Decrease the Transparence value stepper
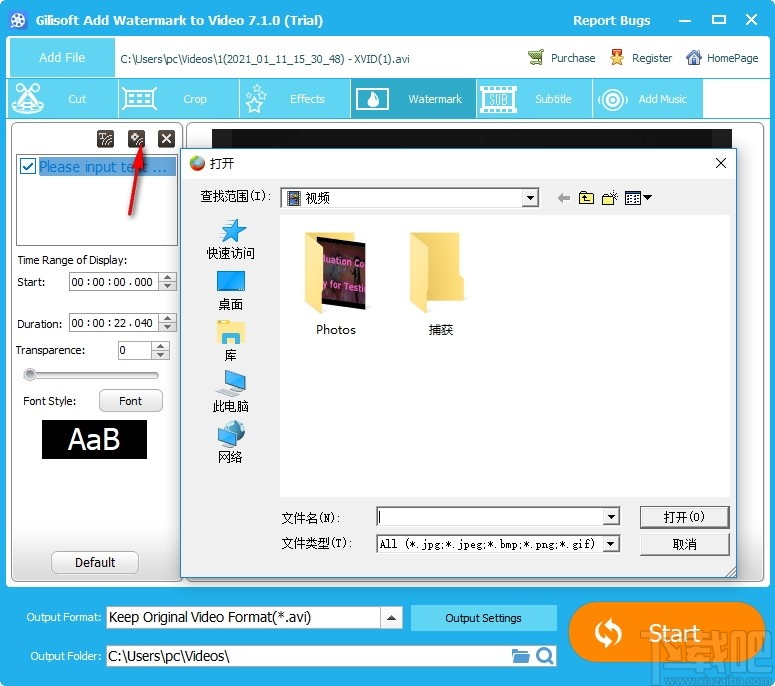 pyautogui.click(x=160, y=354)
